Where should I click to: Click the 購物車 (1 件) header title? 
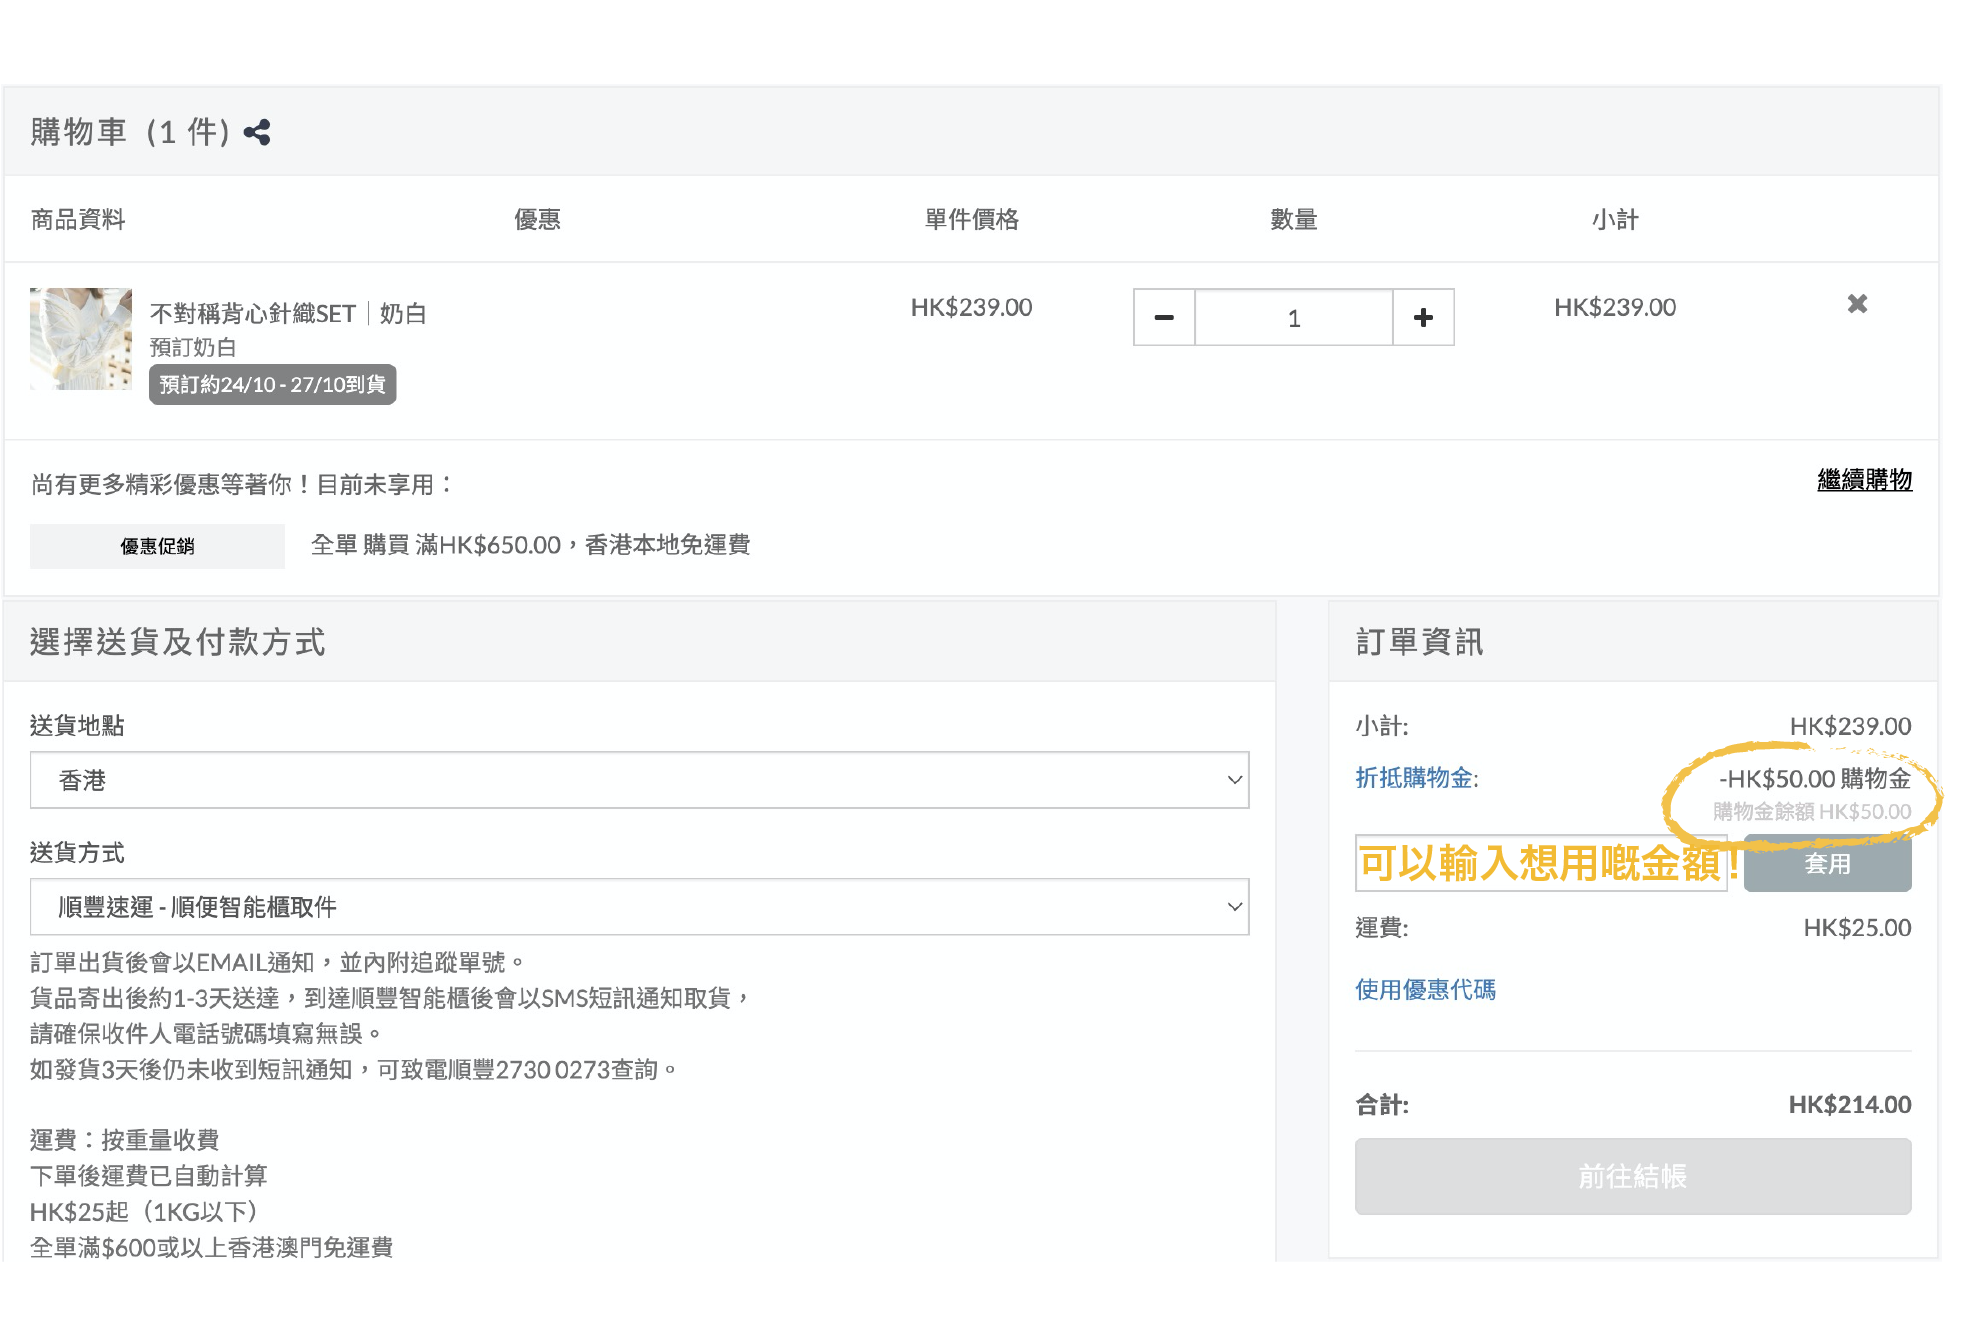point(130,132)
